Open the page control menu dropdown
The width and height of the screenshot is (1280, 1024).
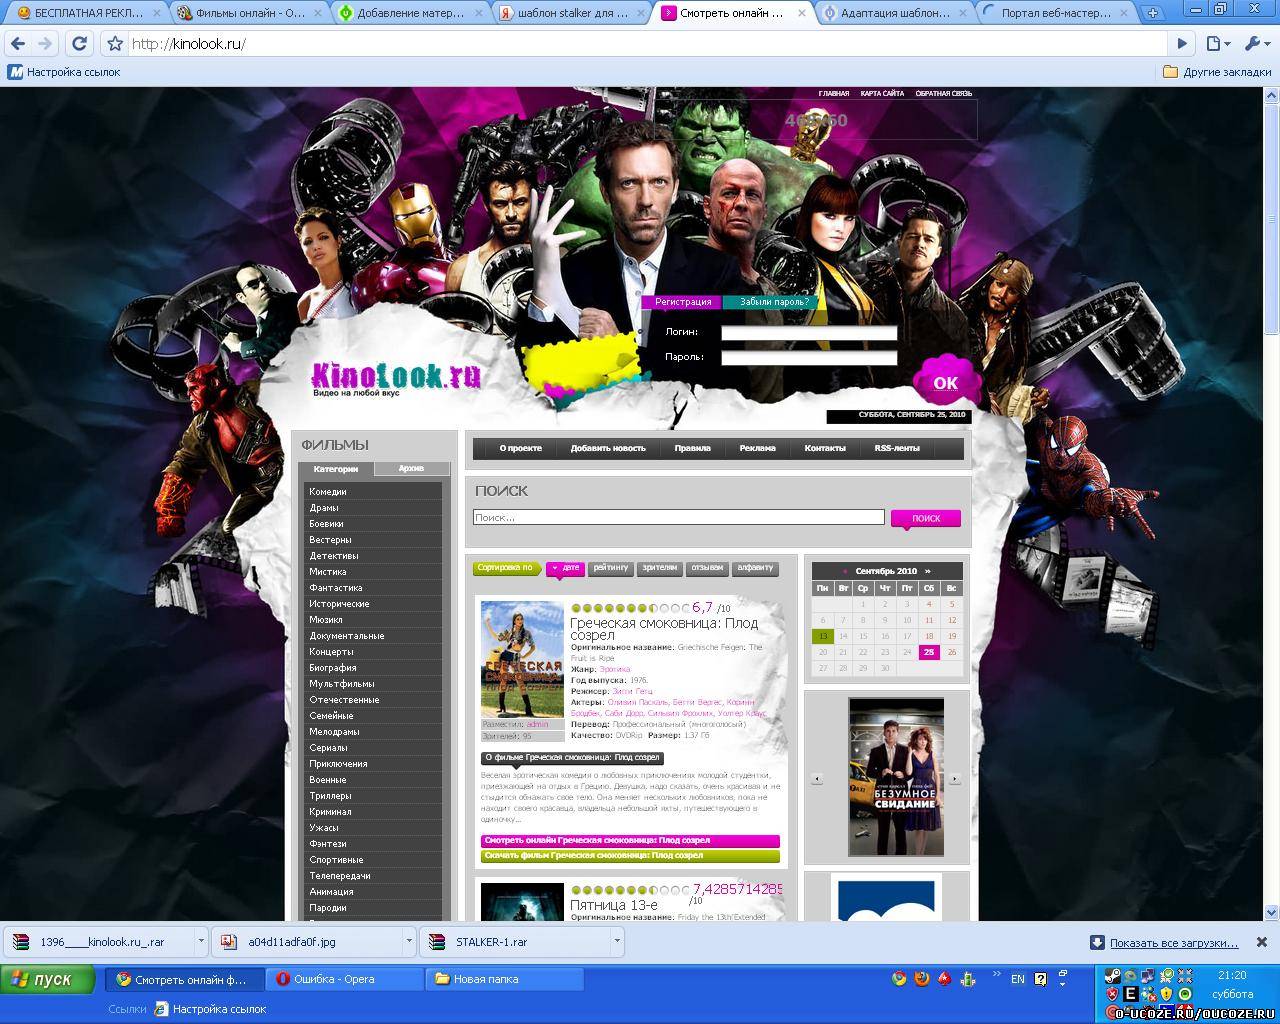[x=1217, y=44]
